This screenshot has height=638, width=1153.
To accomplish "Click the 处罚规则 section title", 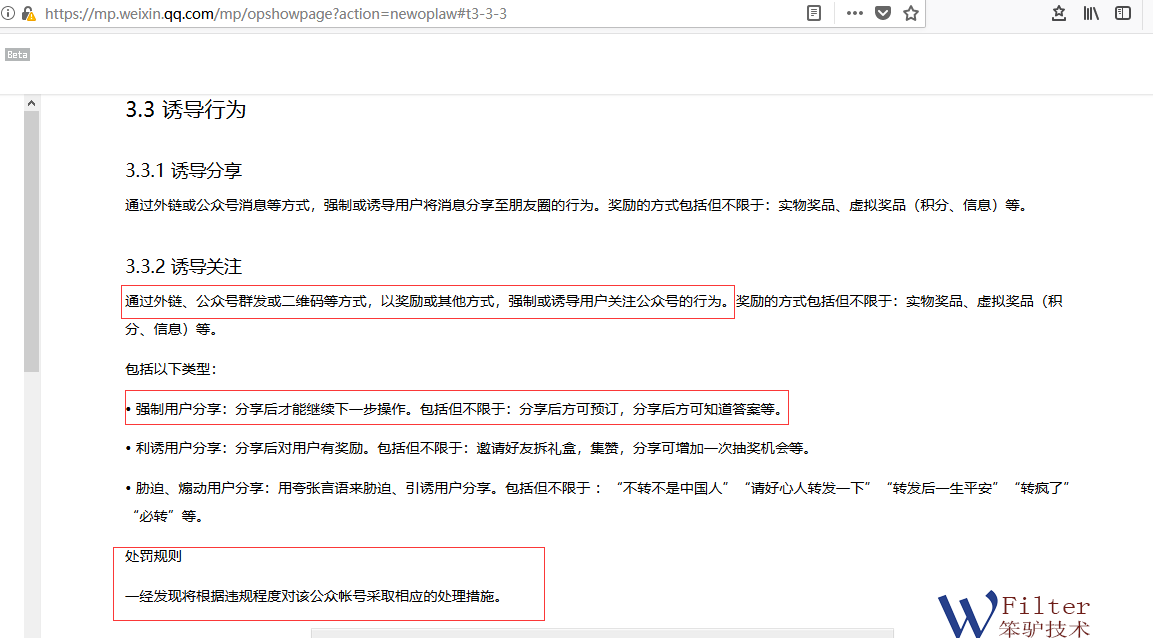I will pos(153,556).
